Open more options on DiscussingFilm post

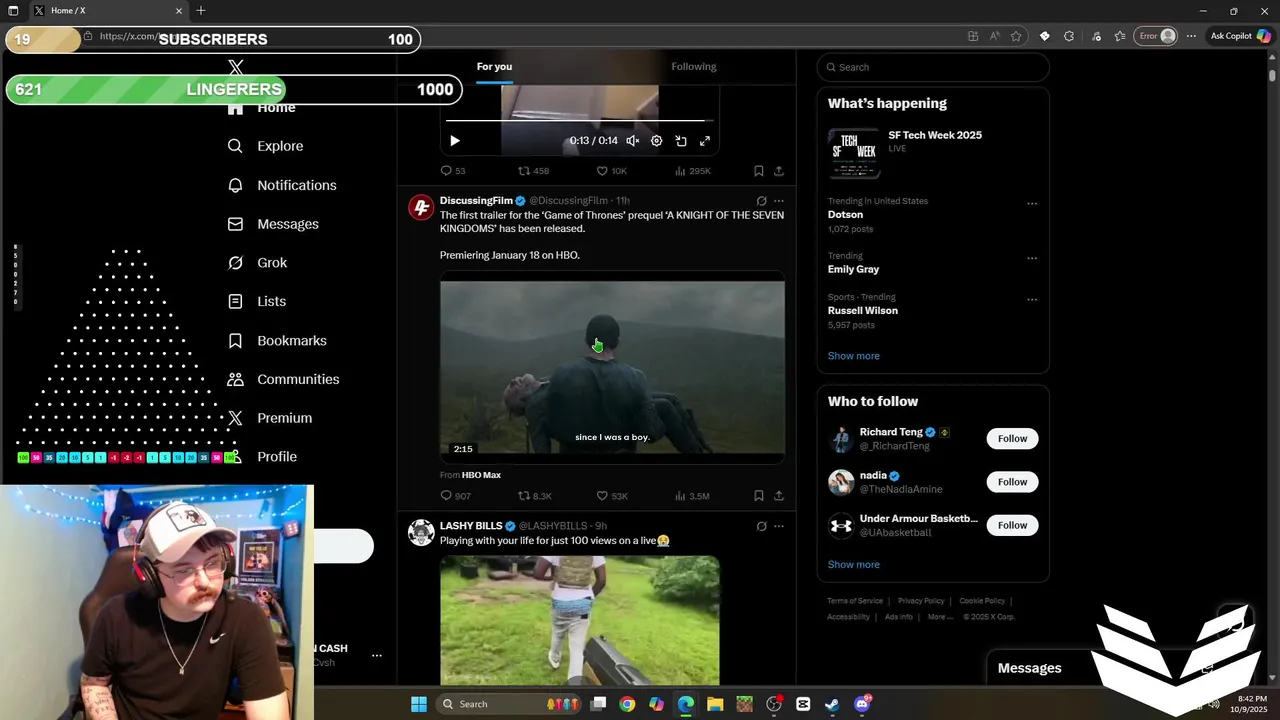pyautogui.click(x=779, y=201)
